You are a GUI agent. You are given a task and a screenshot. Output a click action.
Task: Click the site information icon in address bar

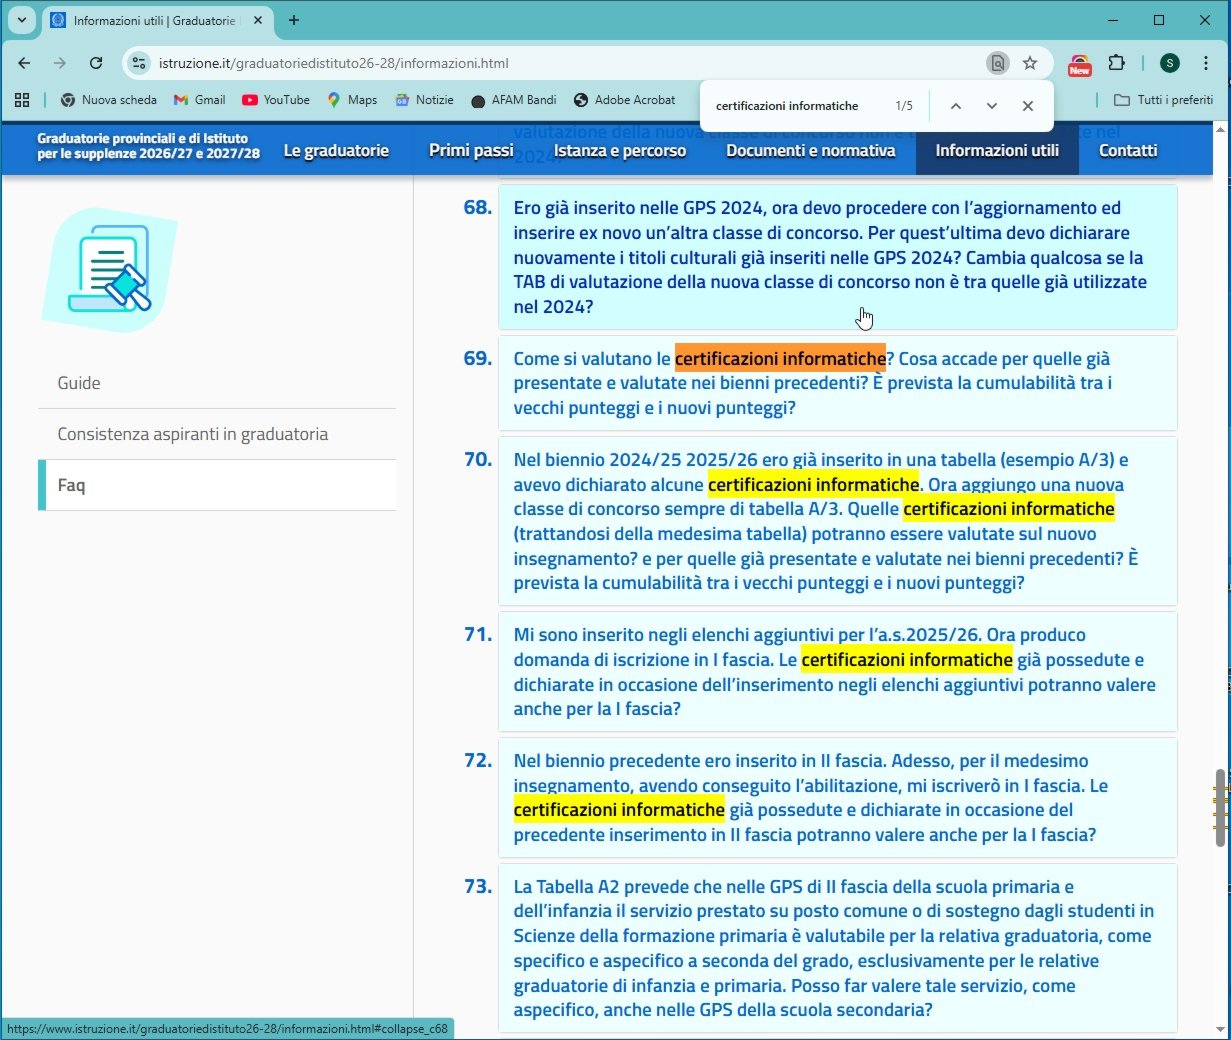coord(140,63)
